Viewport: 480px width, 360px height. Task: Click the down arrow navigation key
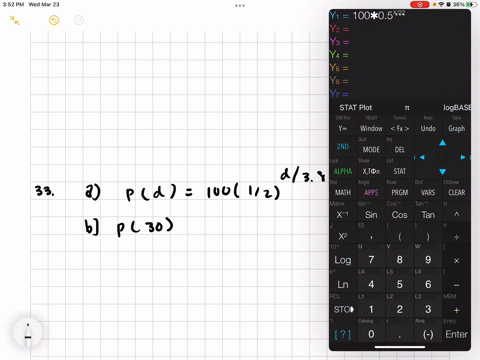[442, 172]
